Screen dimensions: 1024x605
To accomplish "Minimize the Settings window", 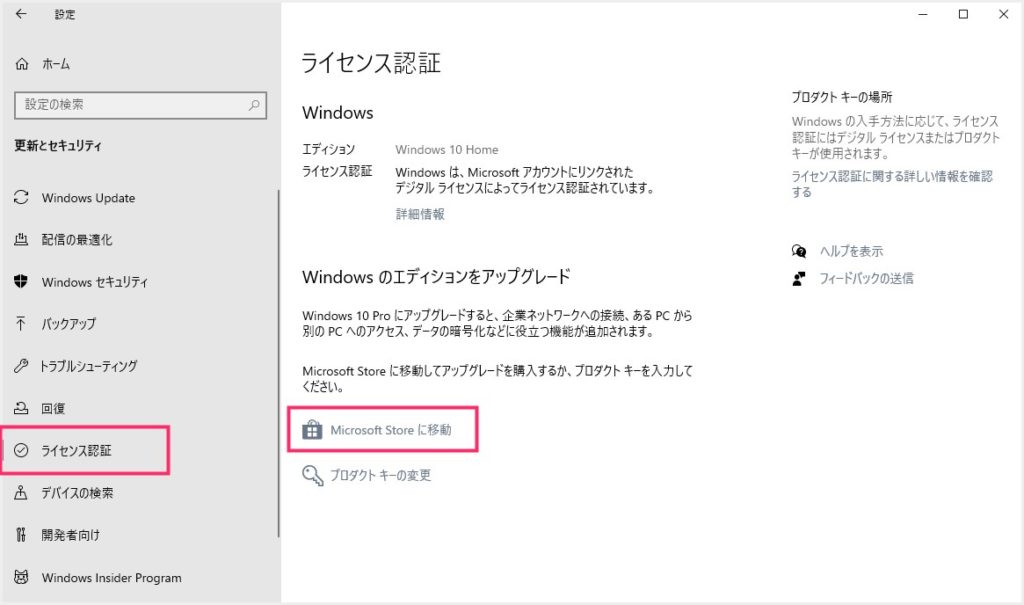I will click(x=923, y=14).
